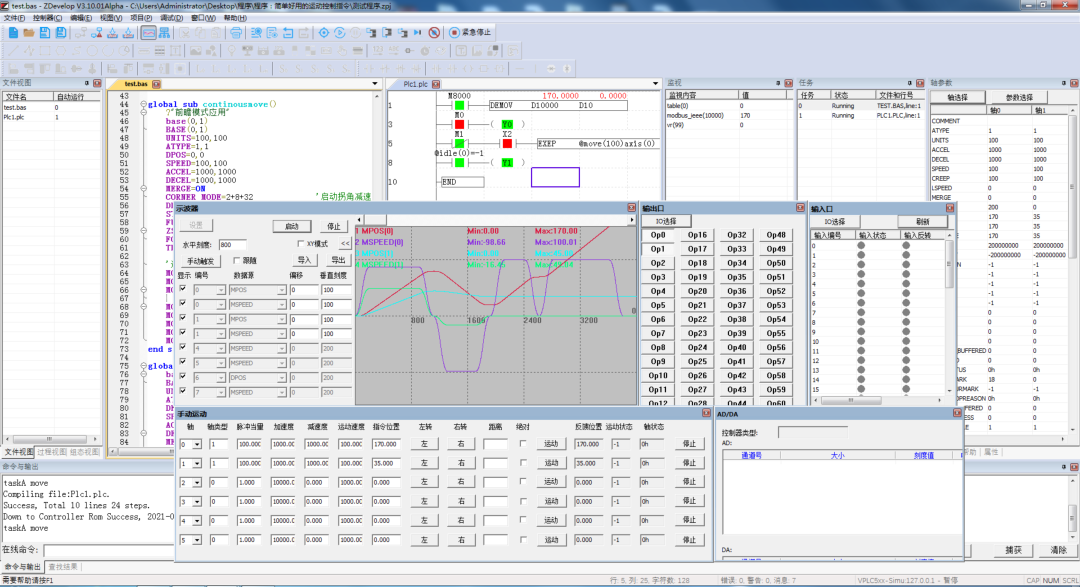
Task: Uncheck the first MPOS display checkbox
Action: [182, 290]
